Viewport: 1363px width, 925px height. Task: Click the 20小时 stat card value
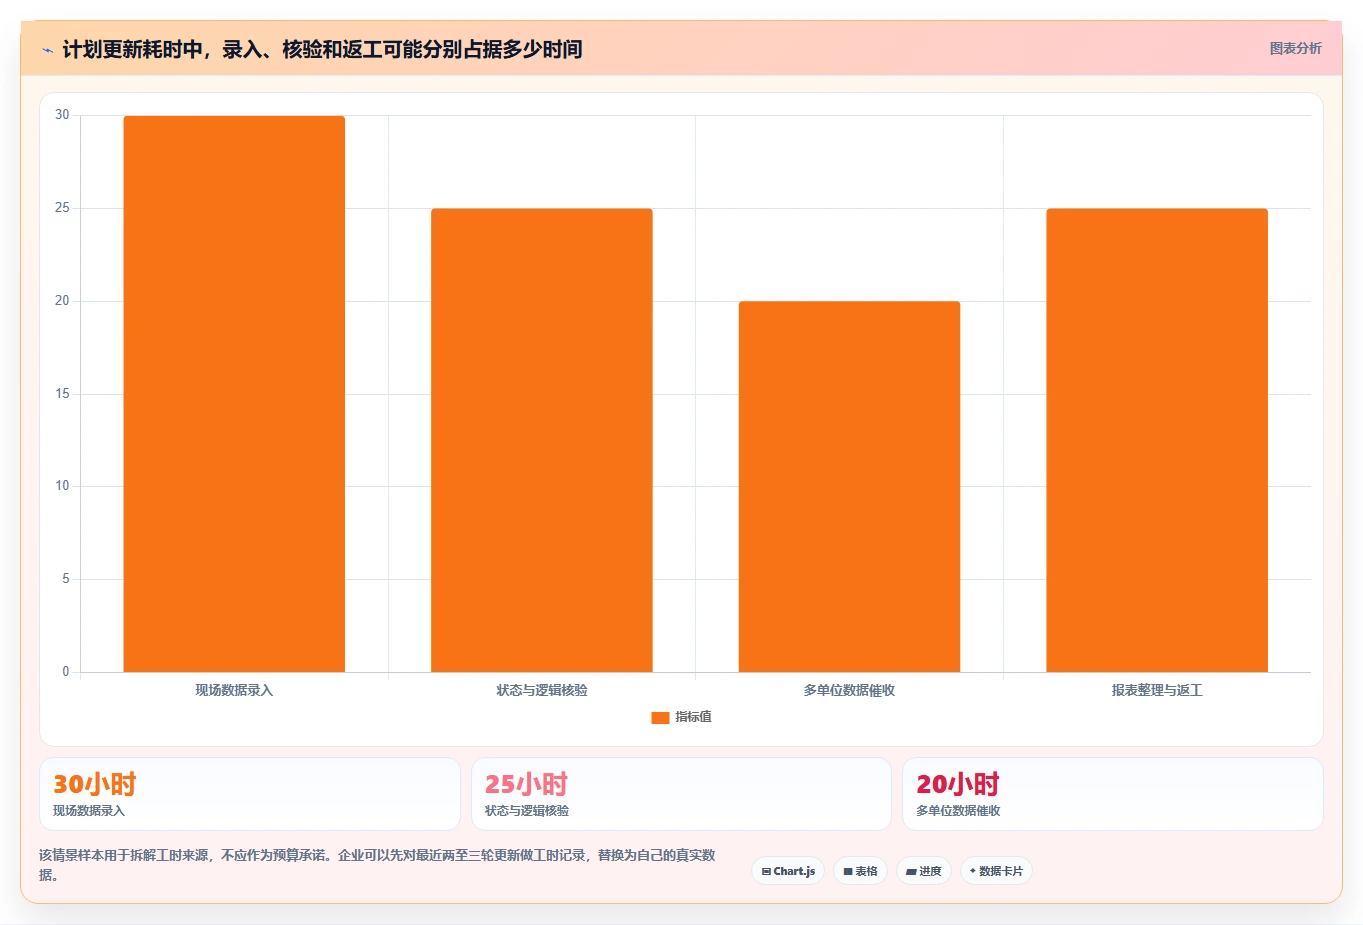click(x=958, y=784)
